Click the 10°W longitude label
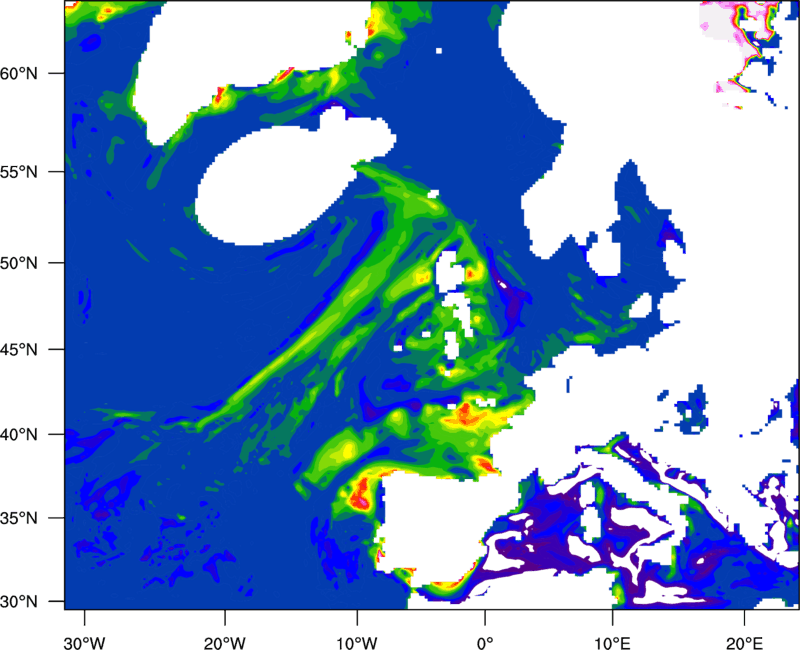 coord(357,643)
